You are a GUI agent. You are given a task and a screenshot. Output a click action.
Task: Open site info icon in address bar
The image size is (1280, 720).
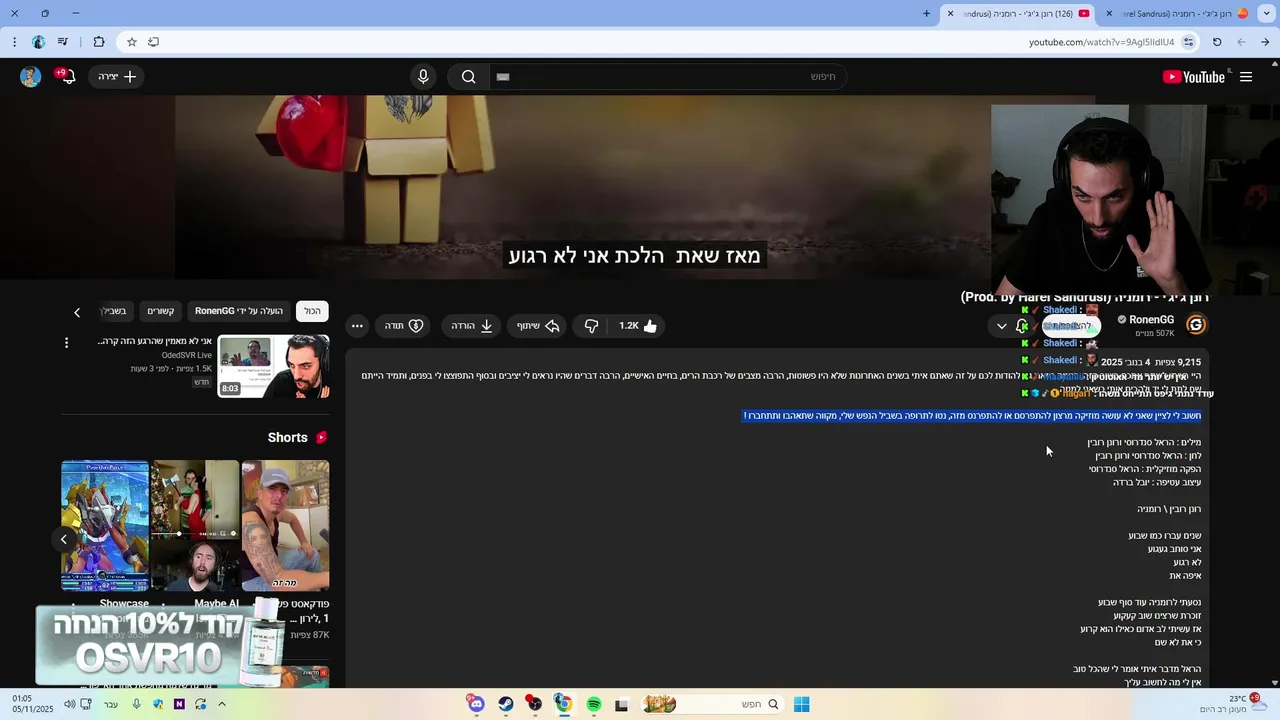1188,42
